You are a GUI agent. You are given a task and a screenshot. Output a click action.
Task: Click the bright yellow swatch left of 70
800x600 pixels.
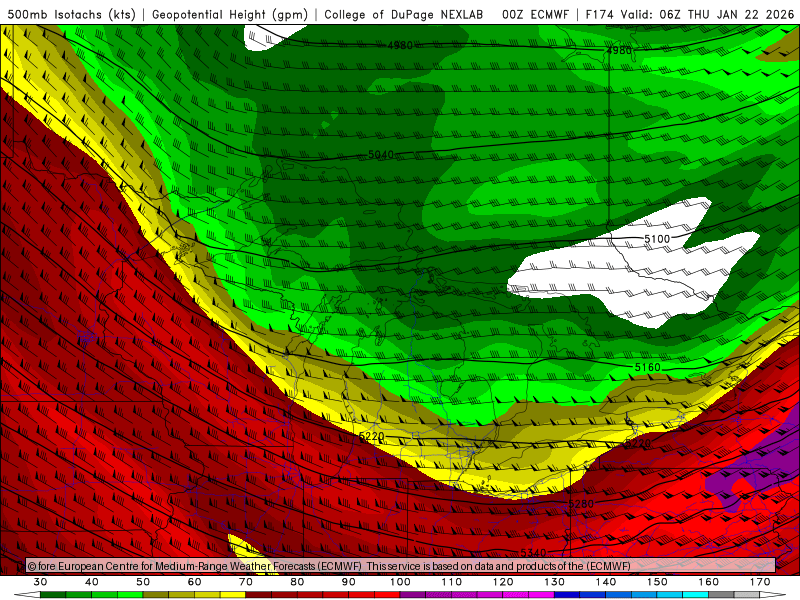233,595
